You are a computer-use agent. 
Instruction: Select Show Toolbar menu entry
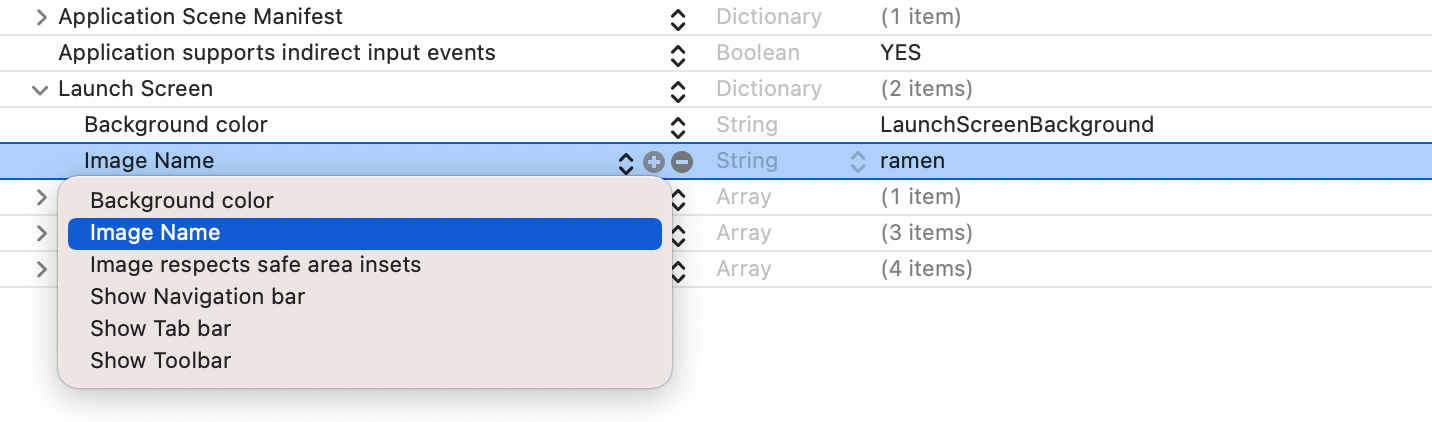[x=160, y=361]
